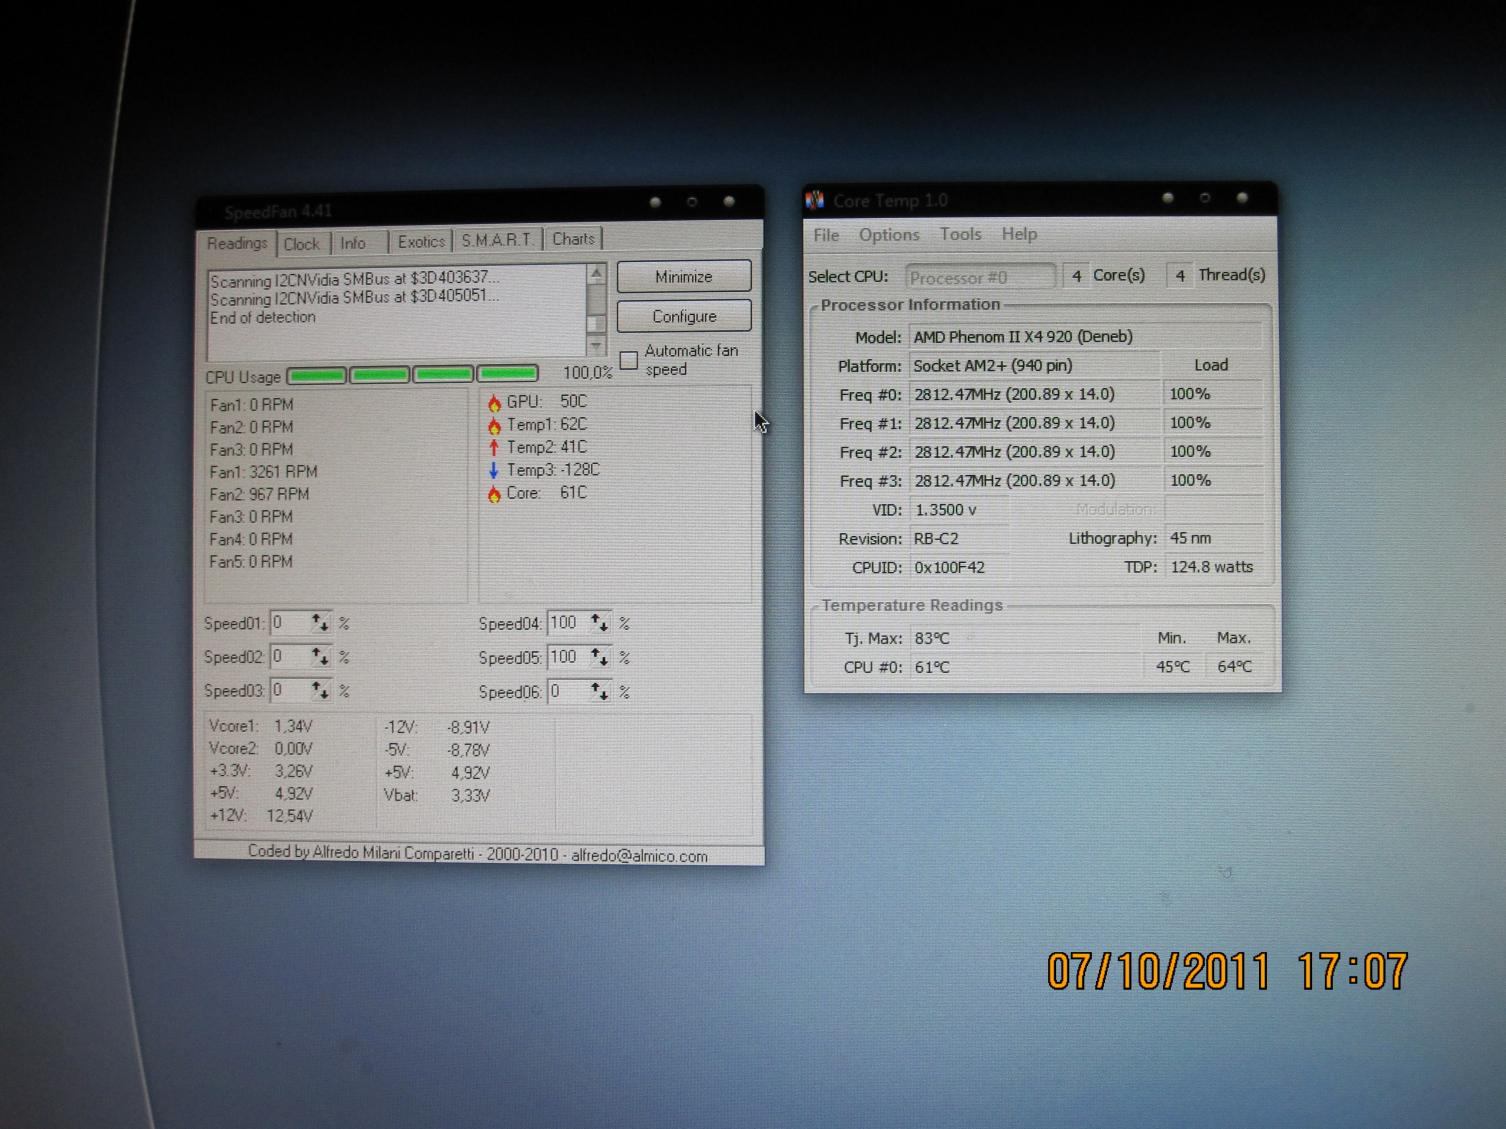Image resolution: width=1506 pixels, height=1129 pixels.
Task: Click the Temp3 blue down arrow icon
Action: 494,471
